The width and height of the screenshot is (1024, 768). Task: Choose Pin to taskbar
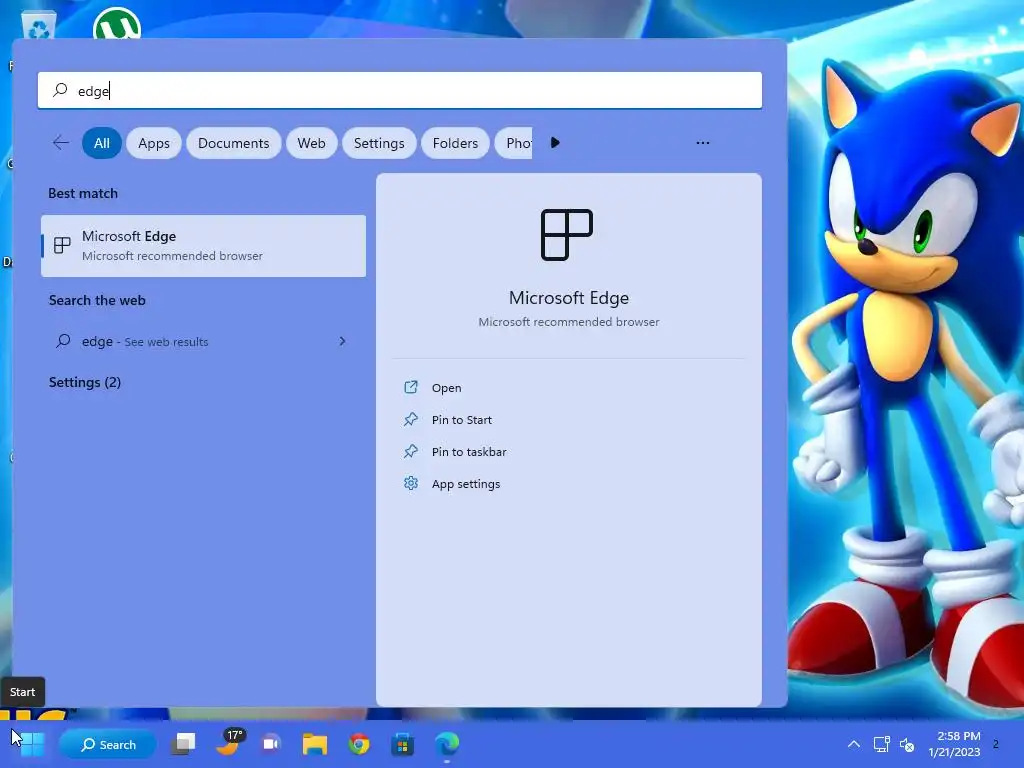[469, 452]
